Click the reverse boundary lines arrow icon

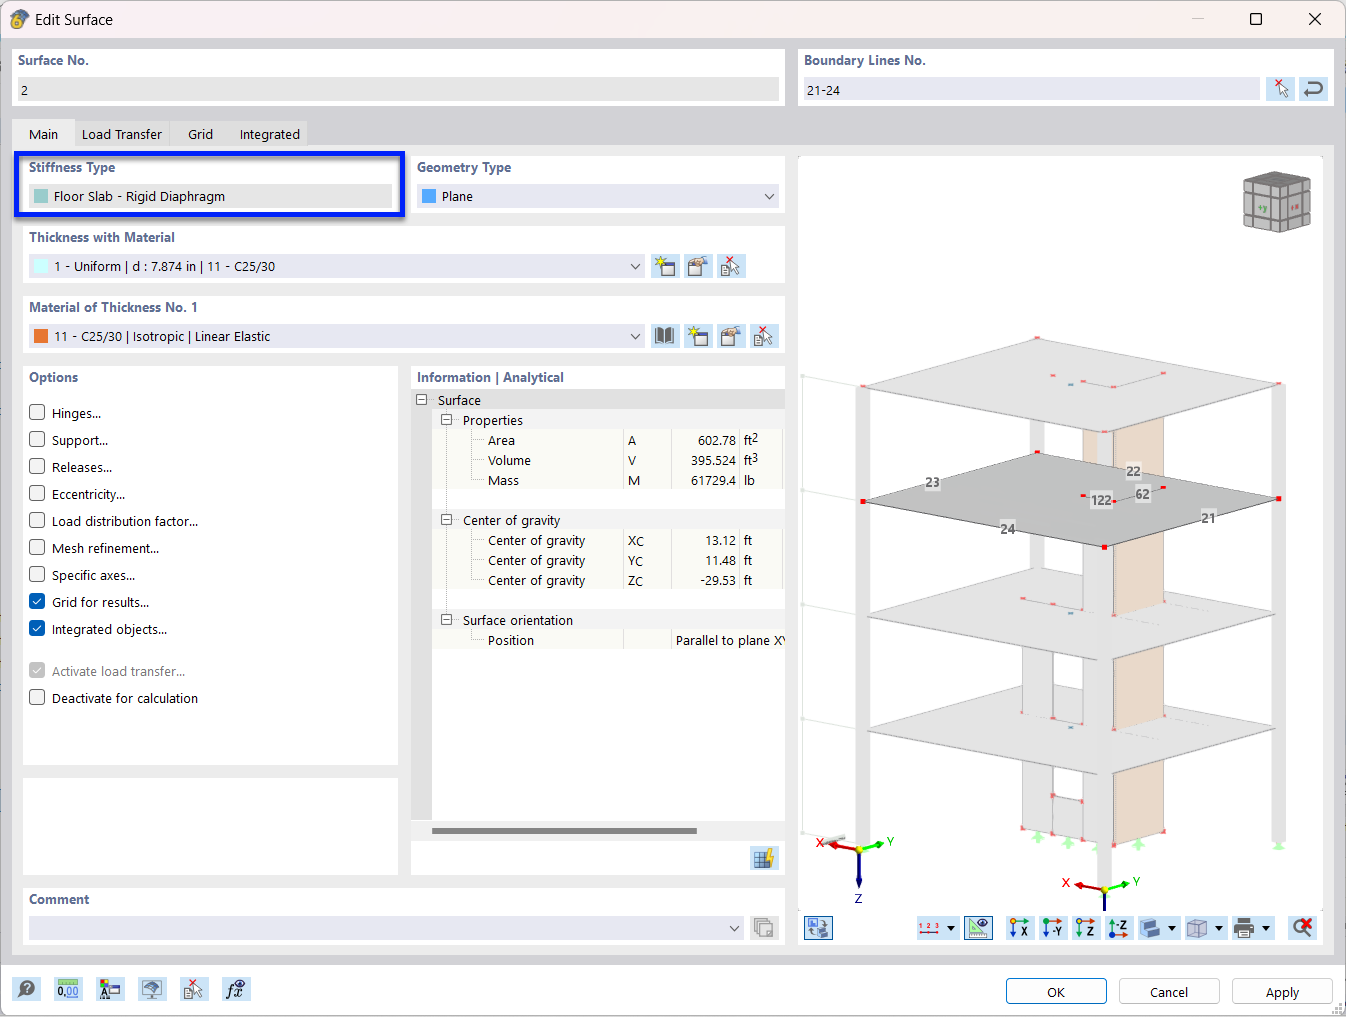[x=1314, y=89]
